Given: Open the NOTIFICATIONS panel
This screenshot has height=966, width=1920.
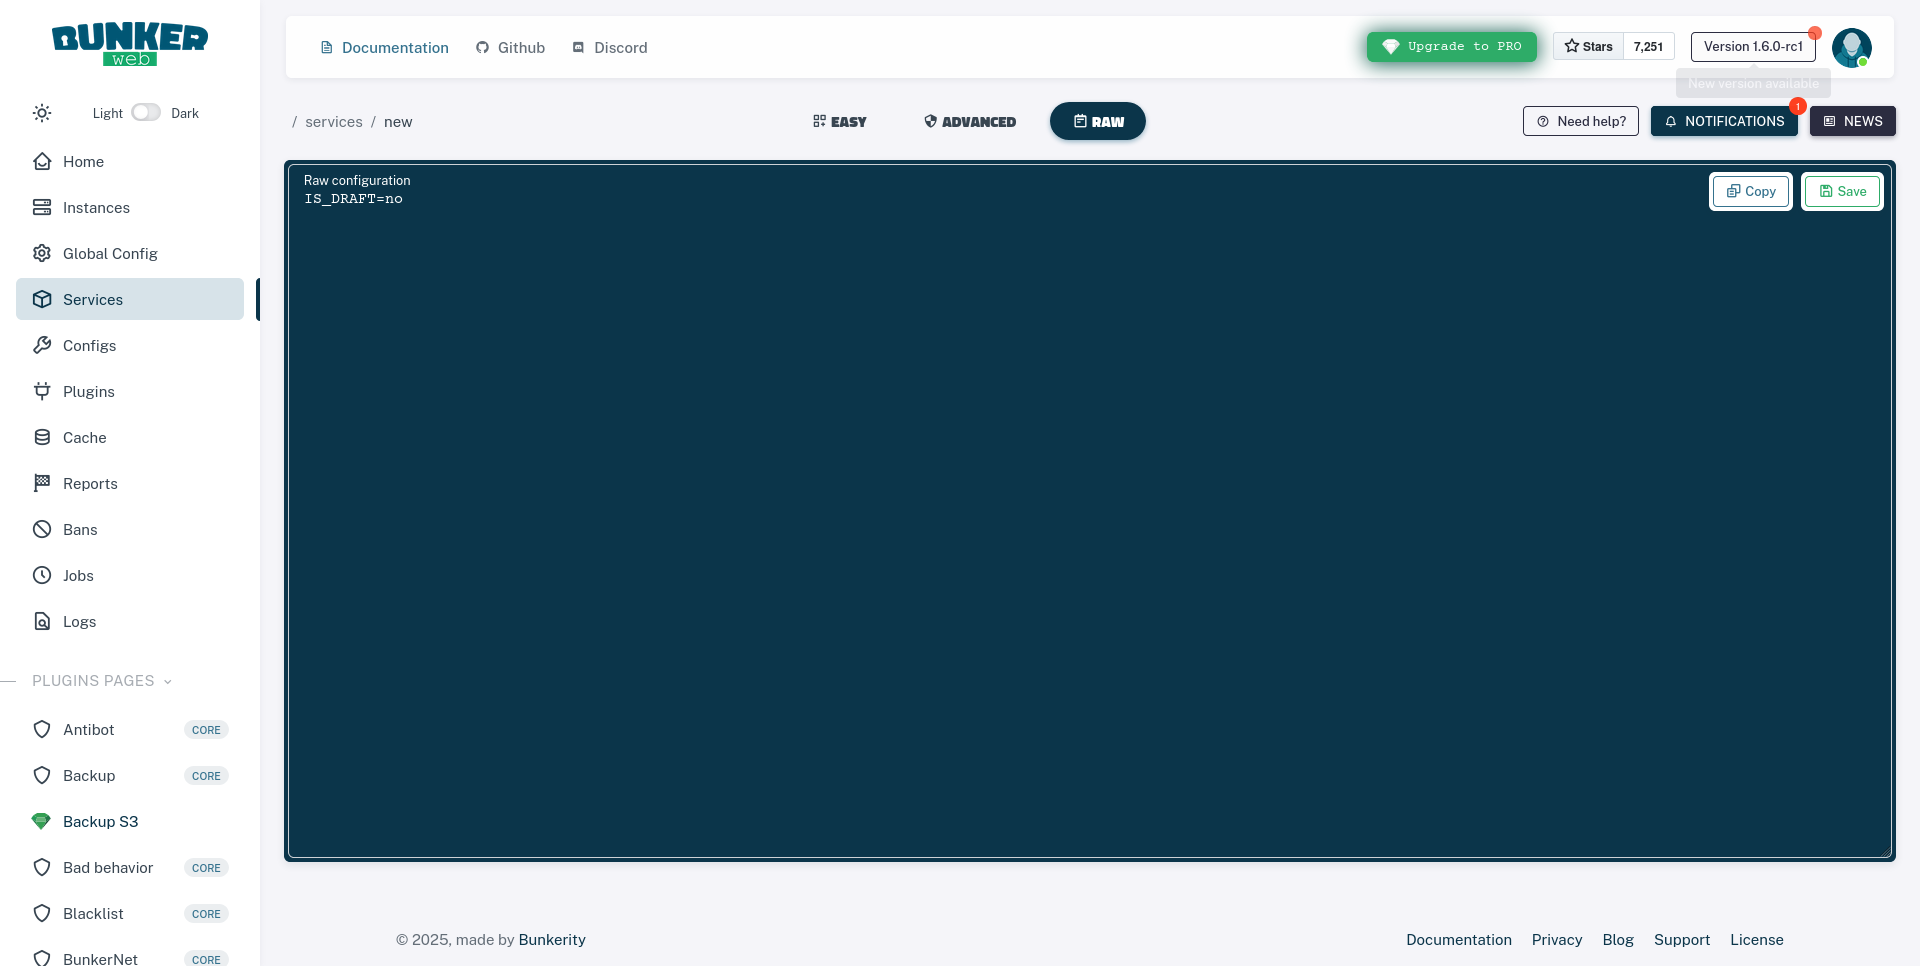Looking at the screenshot, I should click(x=1723, y=121).
